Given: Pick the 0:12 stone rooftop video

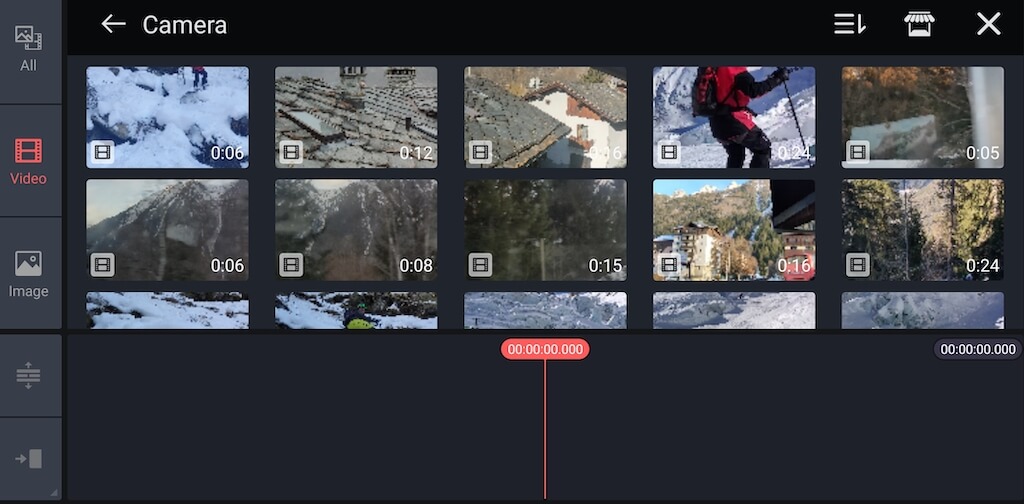Looking at the screenshot, I should (356, 117).
